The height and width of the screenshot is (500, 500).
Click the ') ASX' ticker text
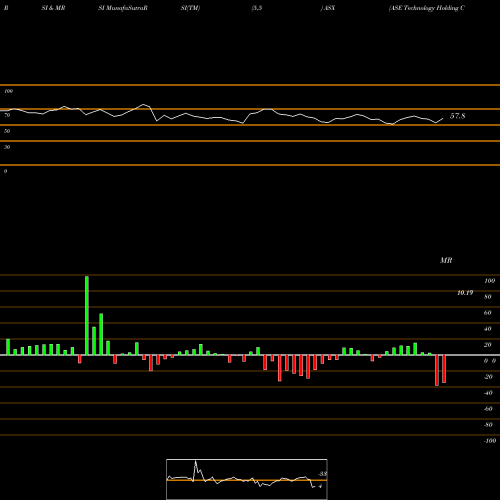pos(328,8)
